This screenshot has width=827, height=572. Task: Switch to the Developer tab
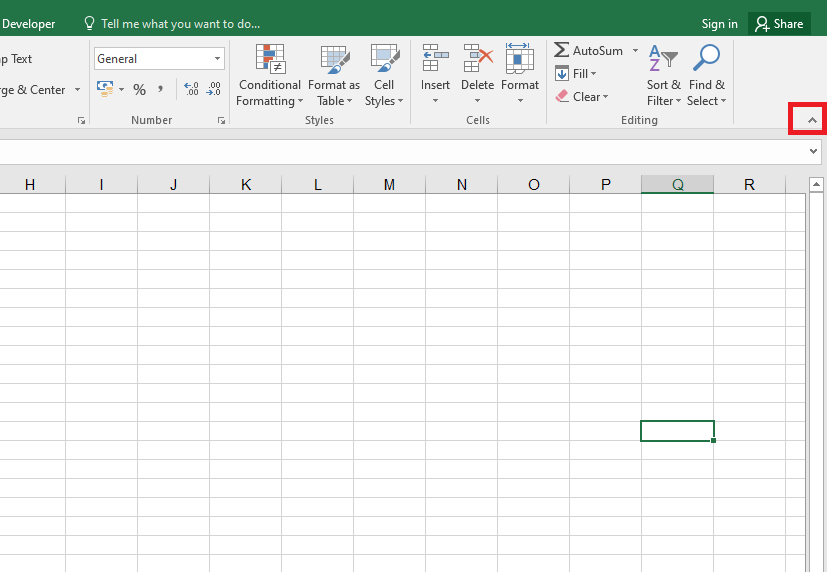[29, 23]
